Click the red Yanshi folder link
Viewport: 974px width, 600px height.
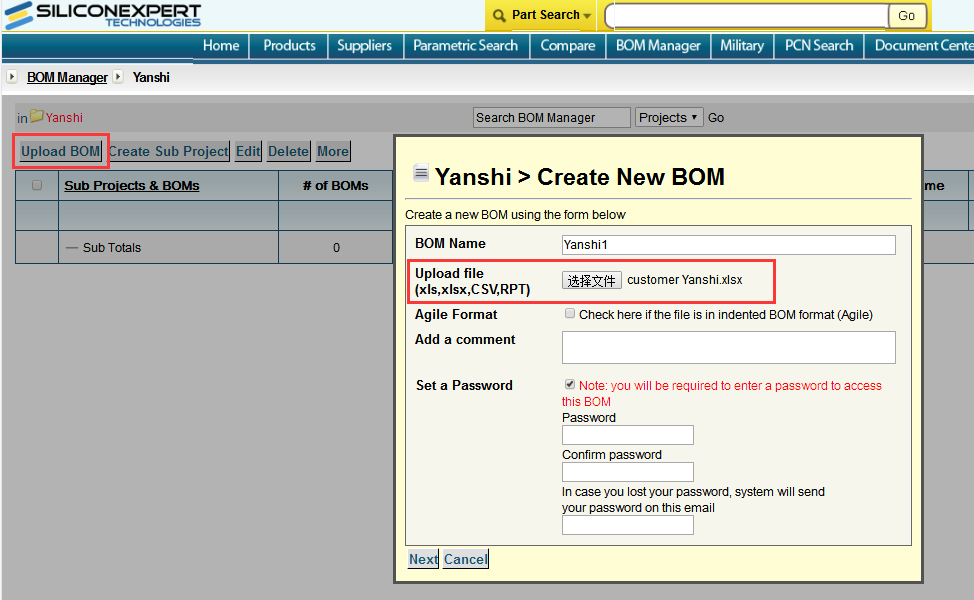point(64,117)
